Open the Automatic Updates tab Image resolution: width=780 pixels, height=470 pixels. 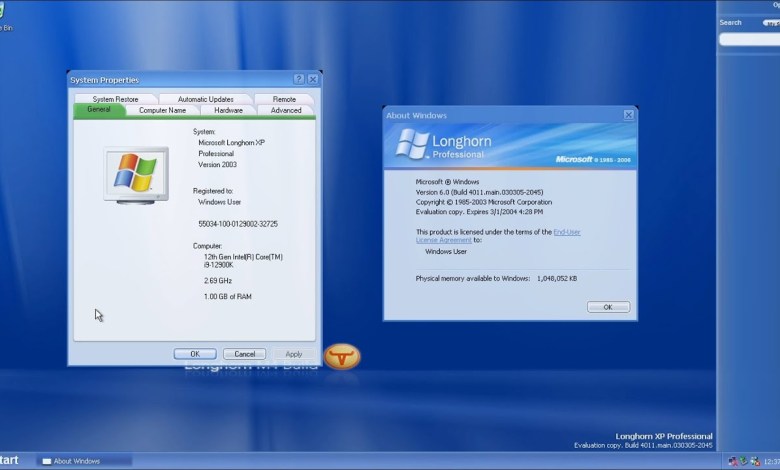click(x=205, y=99)
